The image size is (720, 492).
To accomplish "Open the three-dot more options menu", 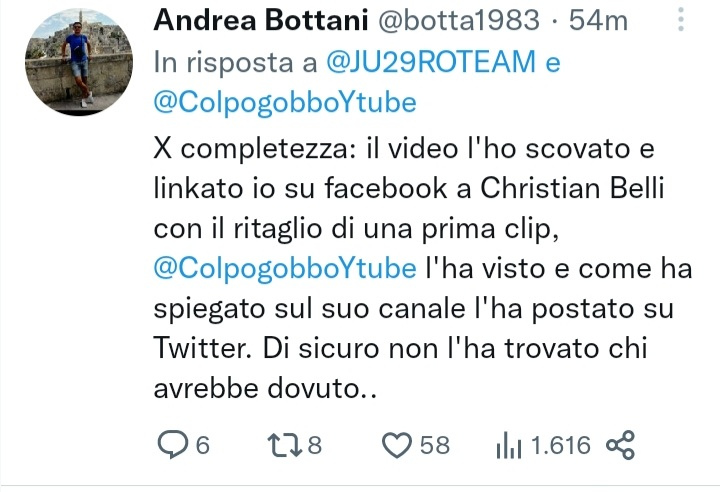I will click(681, 19).
